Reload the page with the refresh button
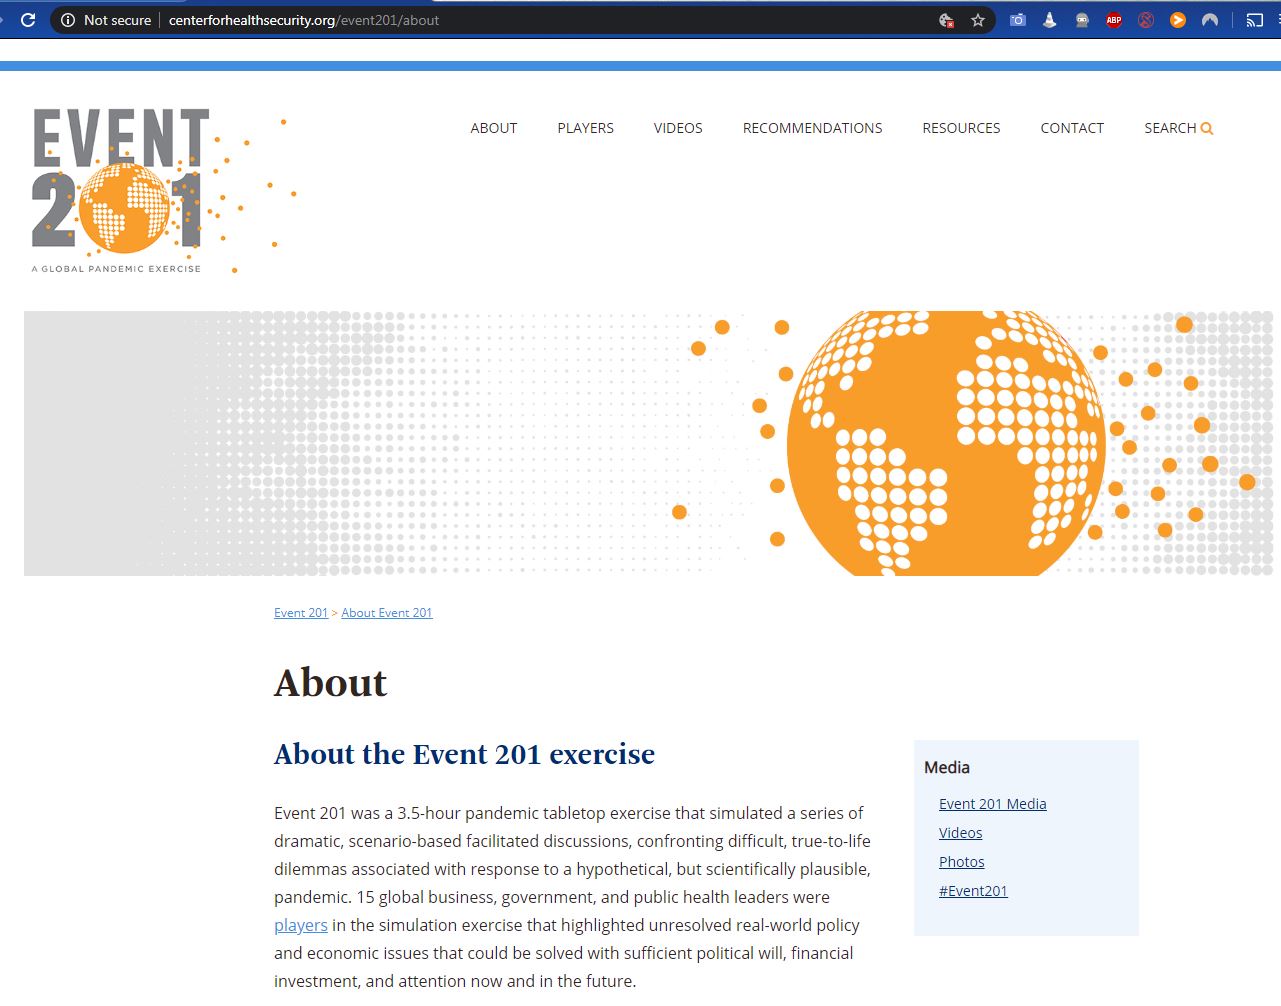Image resolution: width=1281 pixels, height=1006 pixels. (28, 20)
